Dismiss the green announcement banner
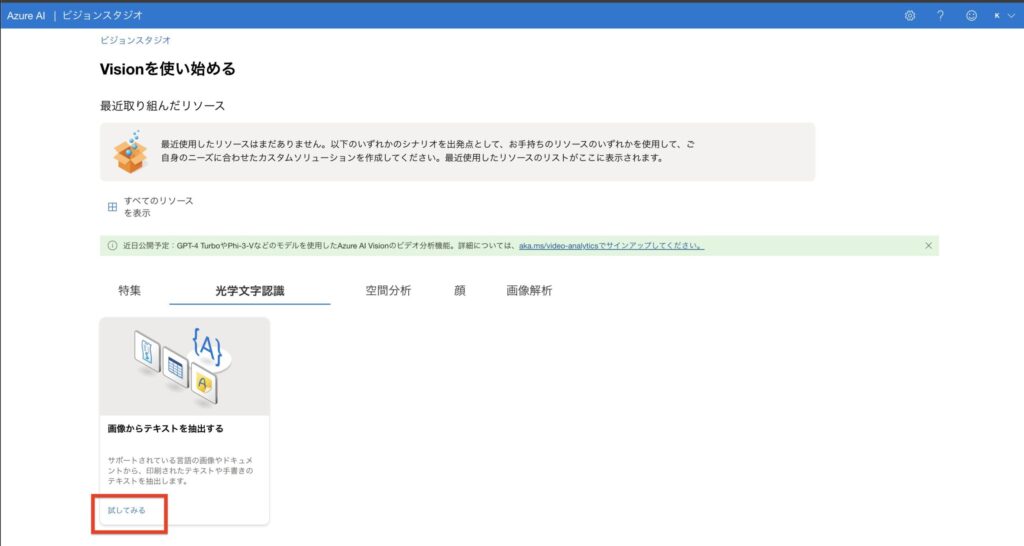 click(x=929, y=246)
